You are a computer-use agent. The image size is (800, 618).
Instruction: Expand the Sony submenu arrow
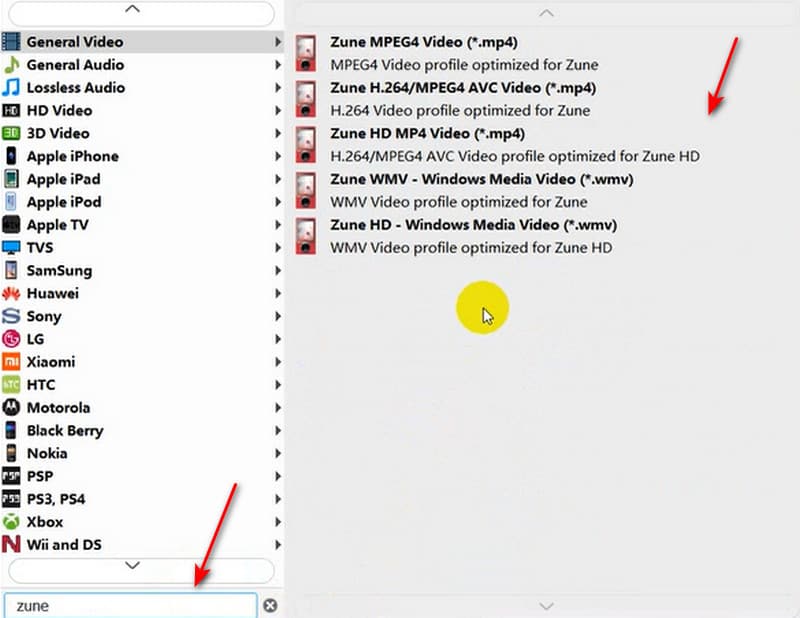(278, 316)
